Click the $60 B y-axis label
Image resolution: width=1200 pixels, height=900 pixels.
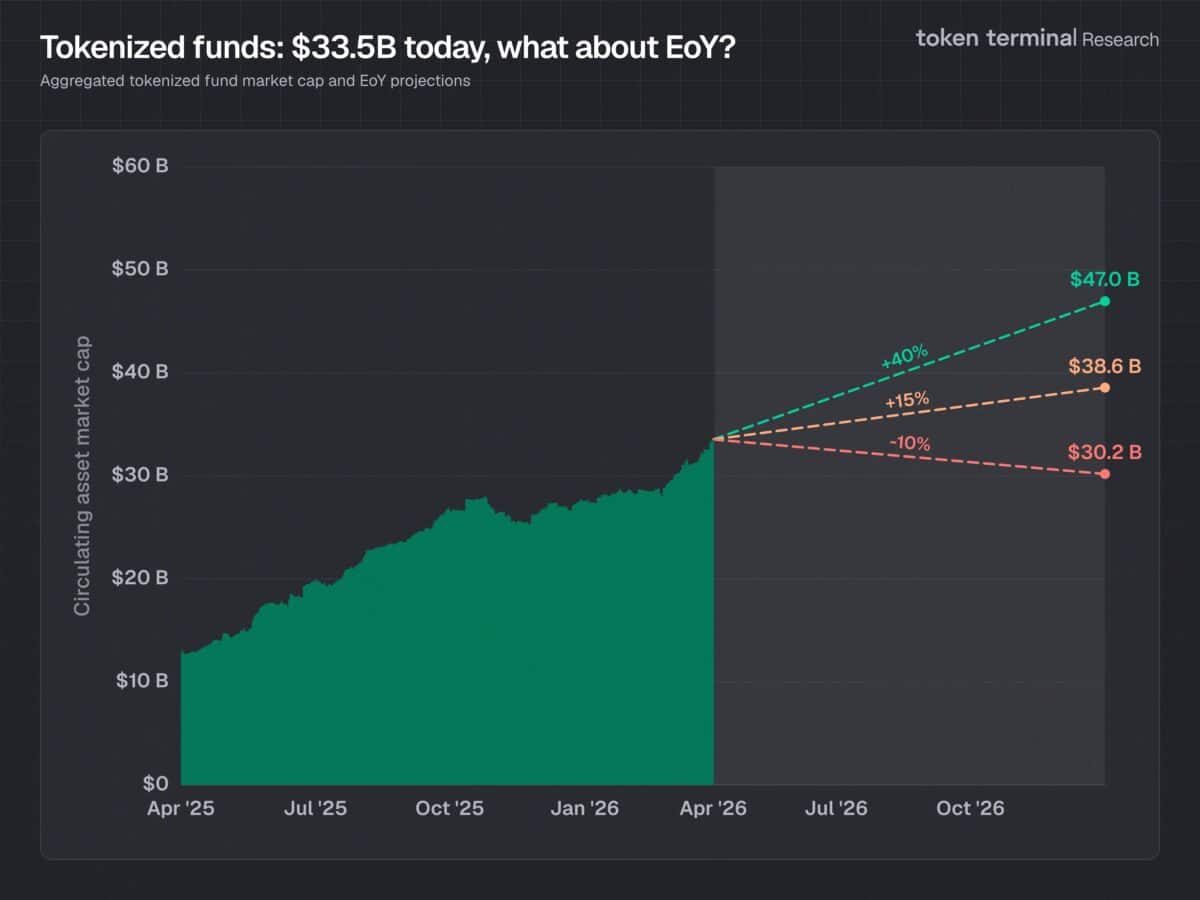[x=140, y=166]
